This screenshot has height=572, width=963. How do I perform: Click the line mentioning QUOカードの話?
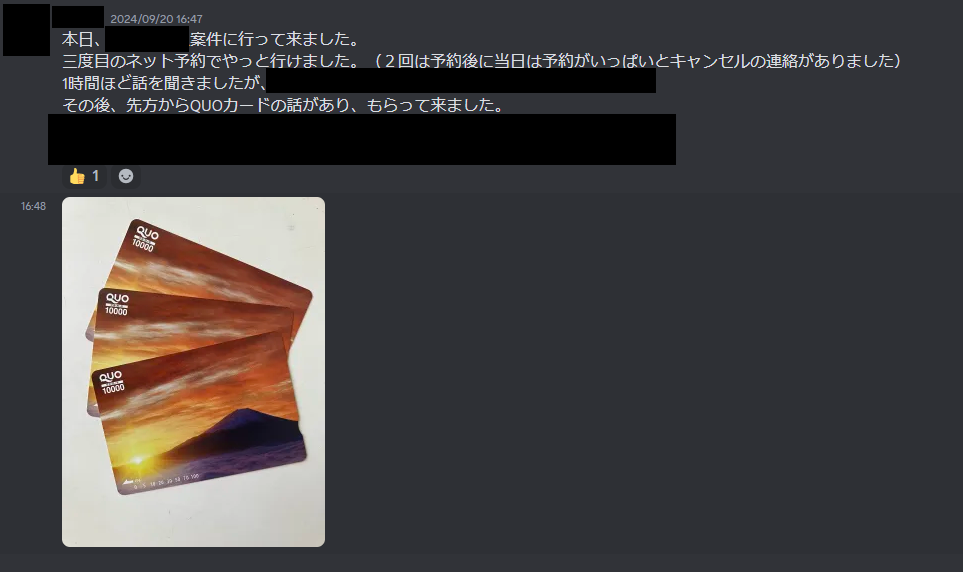tap(283, 105)
